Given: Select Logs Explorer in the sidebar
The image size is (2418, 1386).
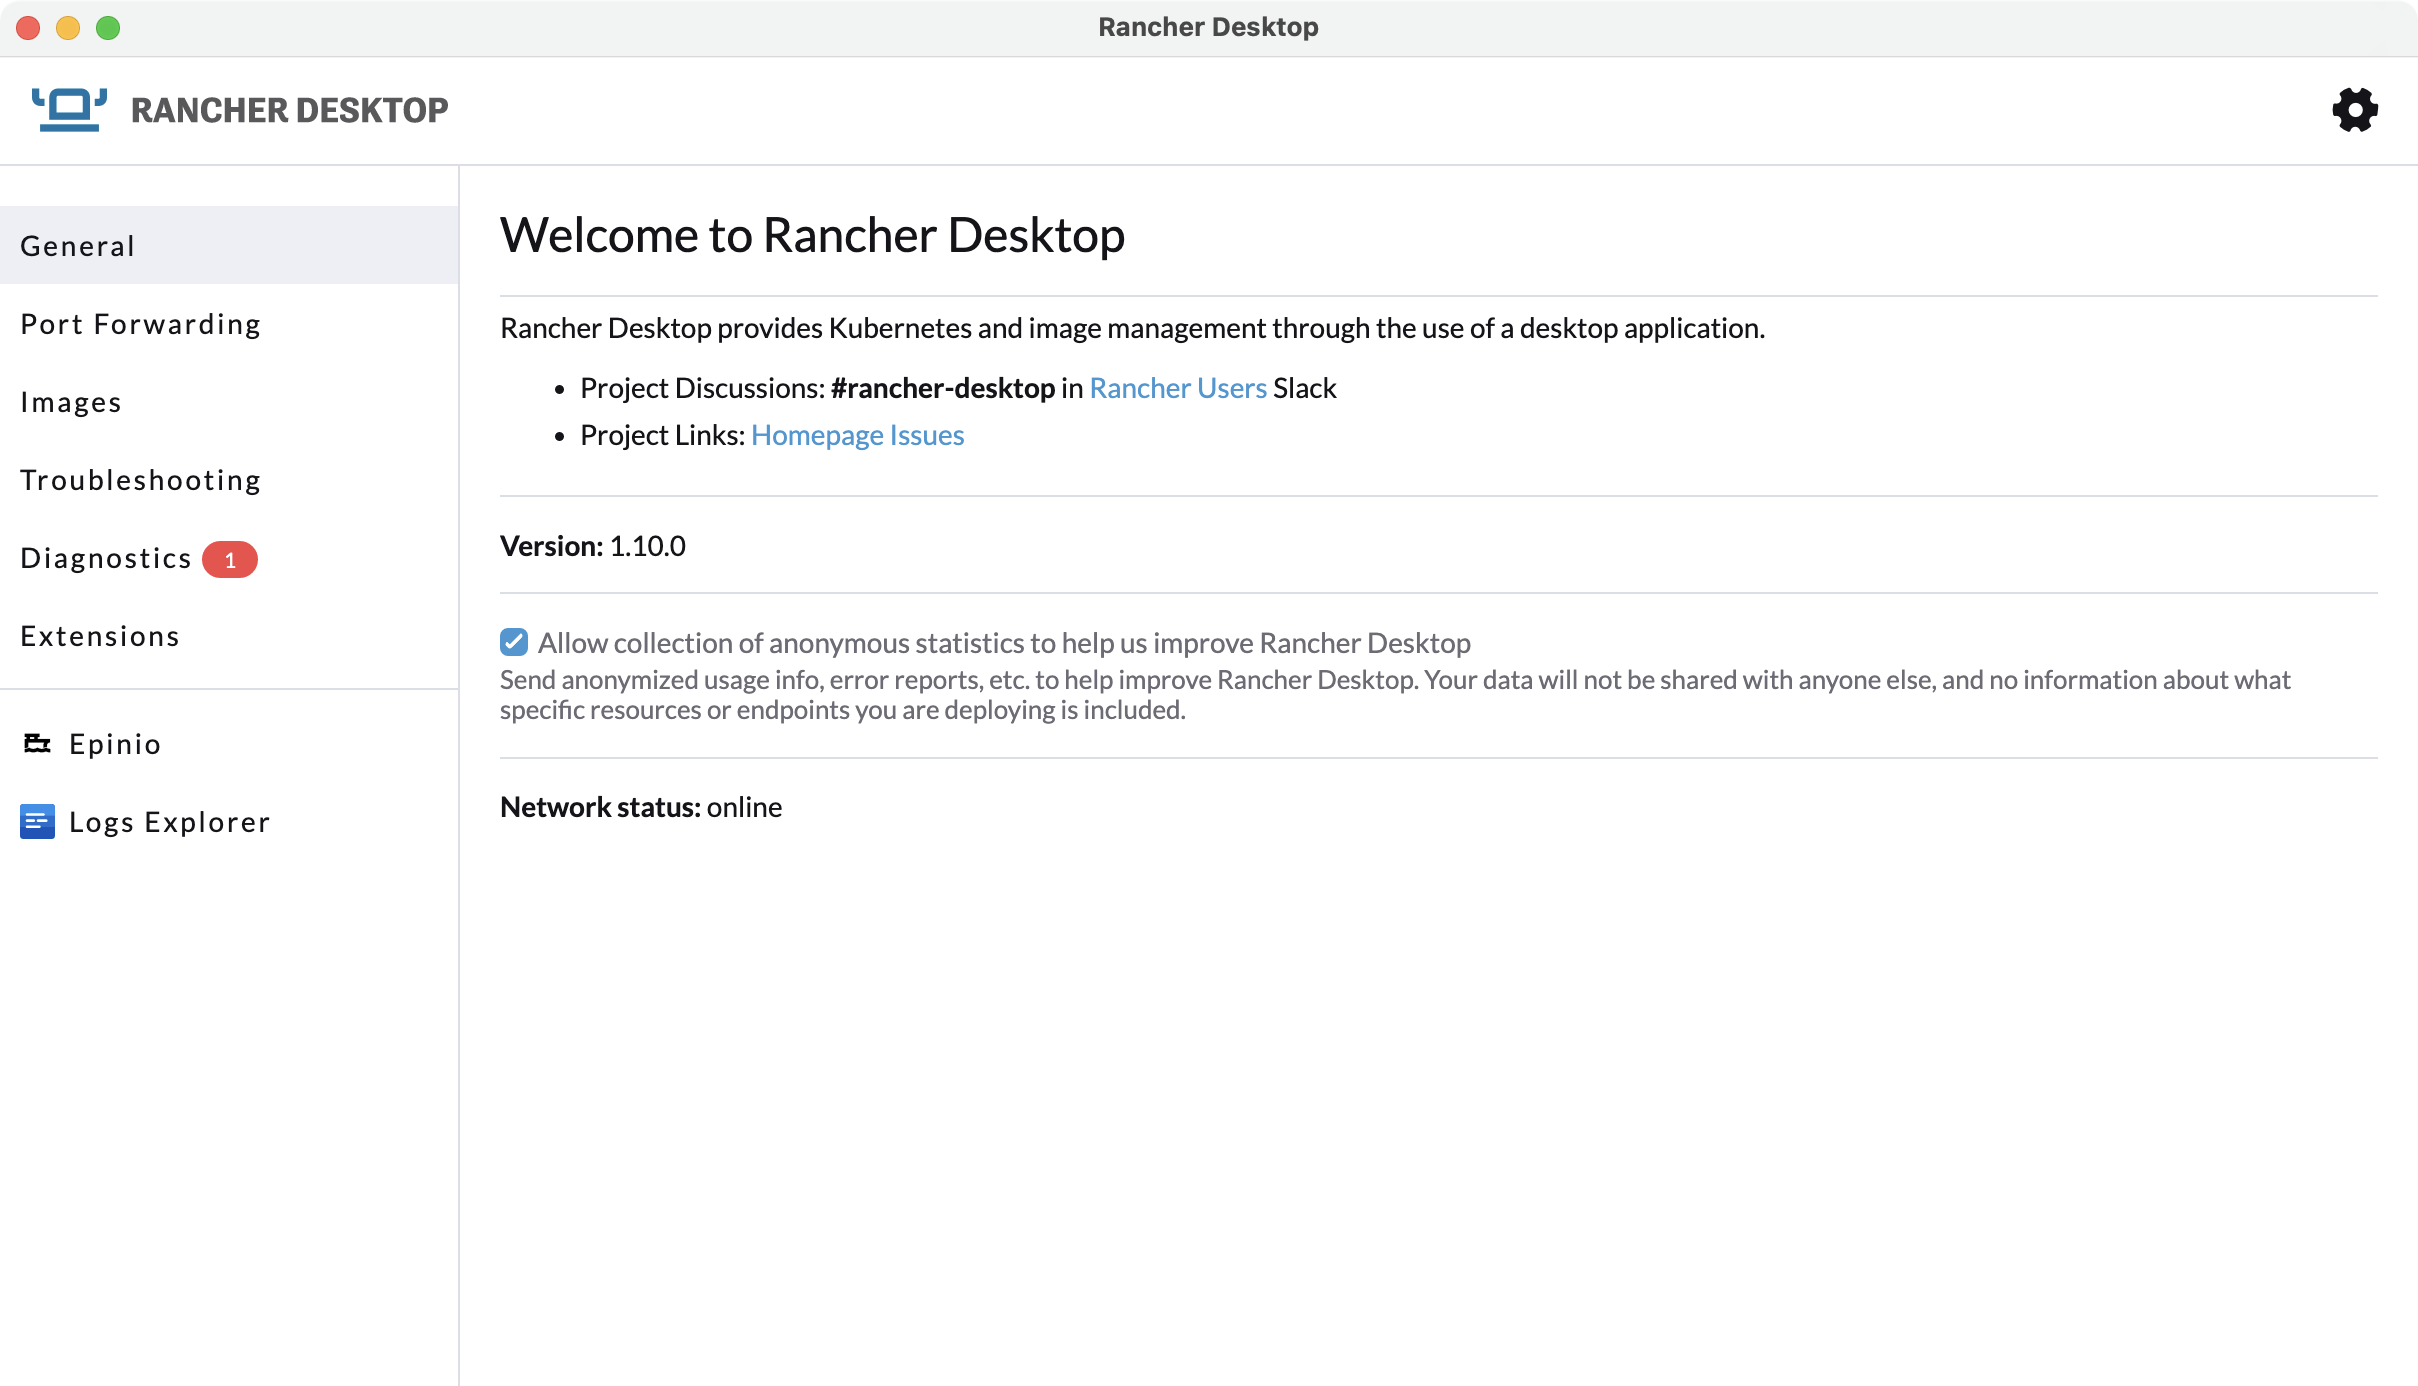Looking at the screenshot, I should (x=169, y=821).
